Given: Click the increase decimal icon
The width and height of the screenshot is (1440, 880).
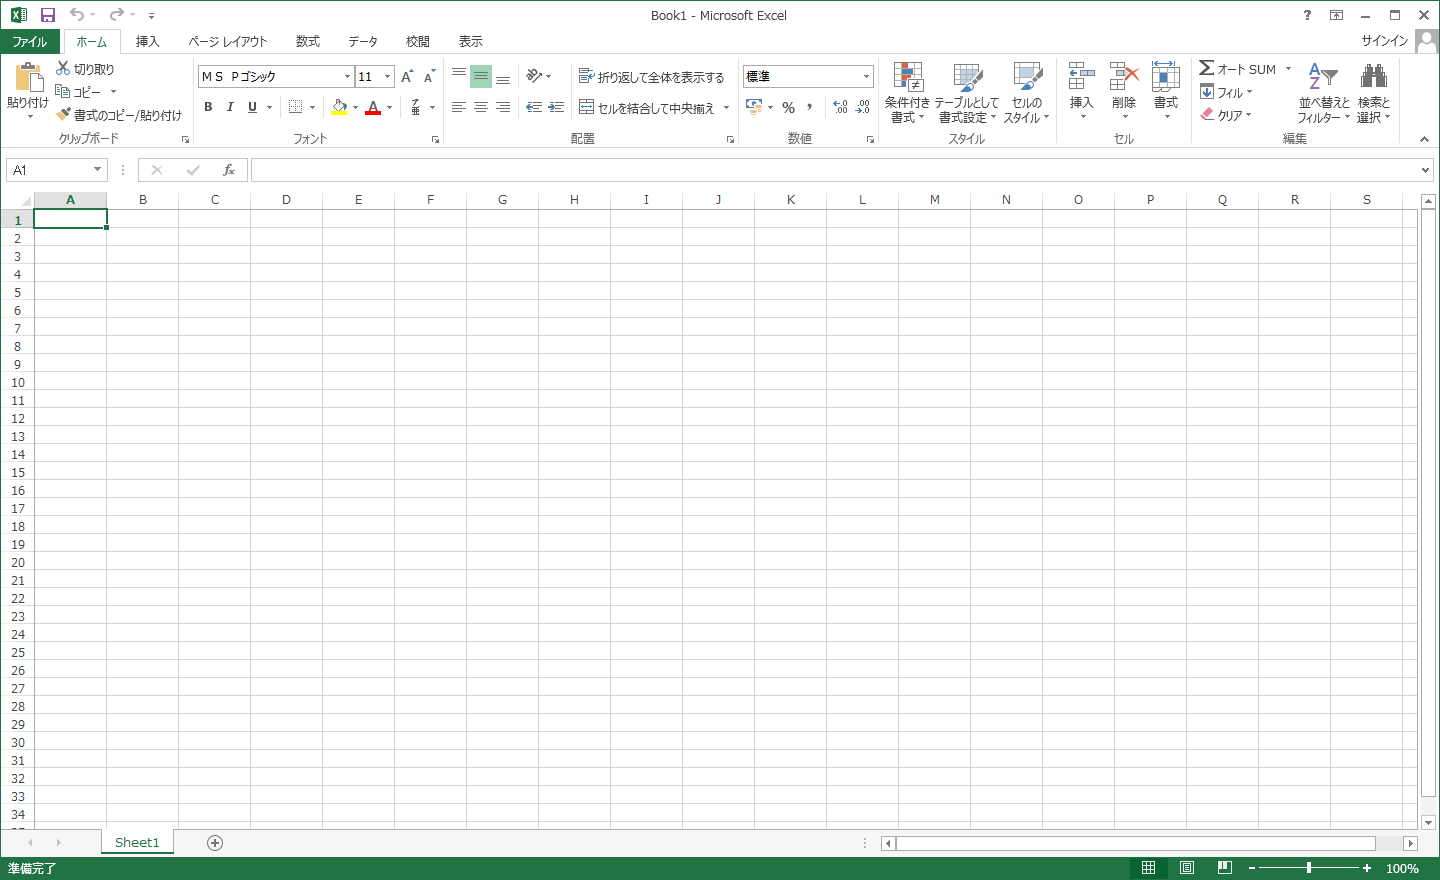Looking at the screenshot, I should click(840, 107).
